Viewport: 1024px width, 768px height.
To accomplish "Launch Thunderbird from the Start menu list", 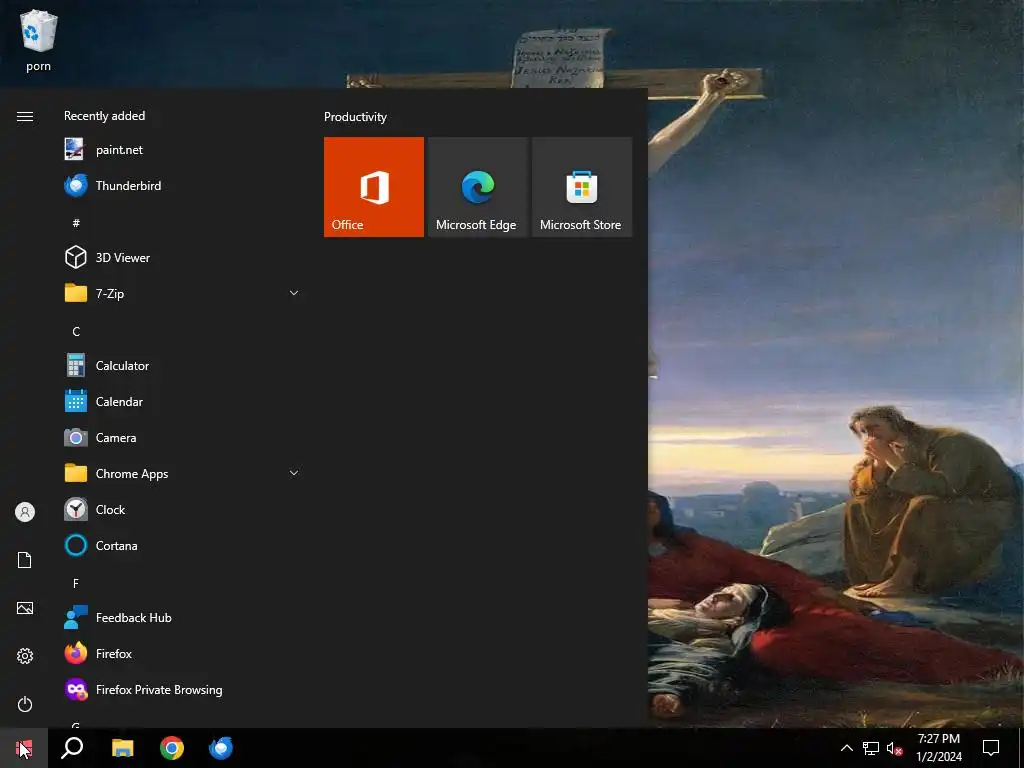I will tap(183, 185).
